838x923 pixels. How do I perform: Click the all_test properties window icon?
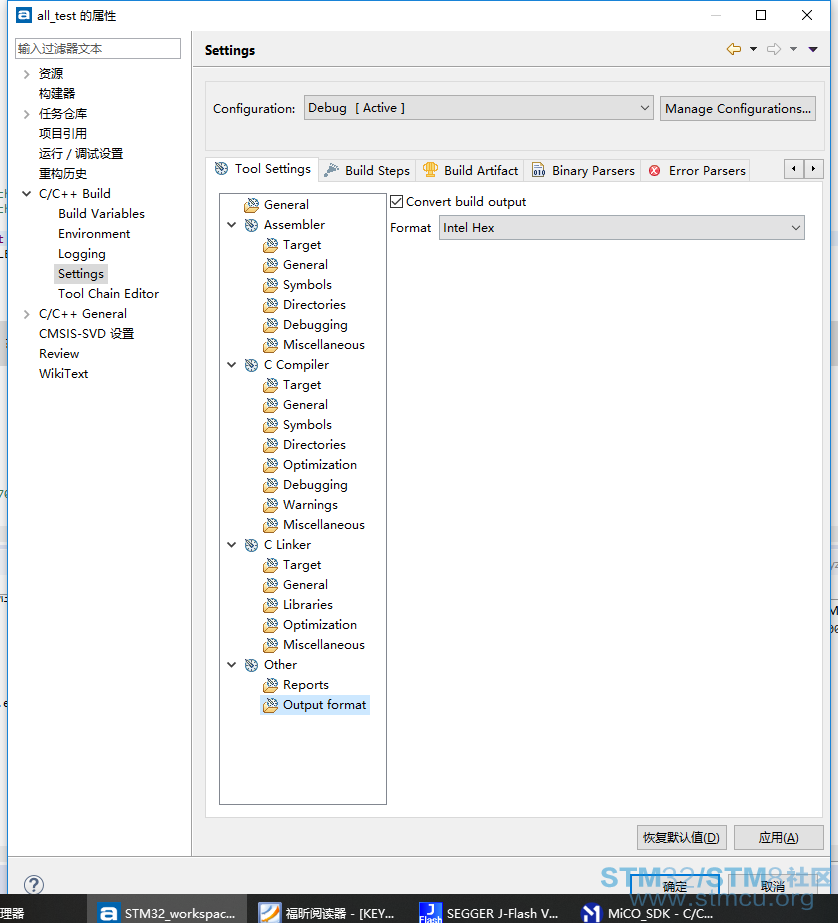pos(24,15)
